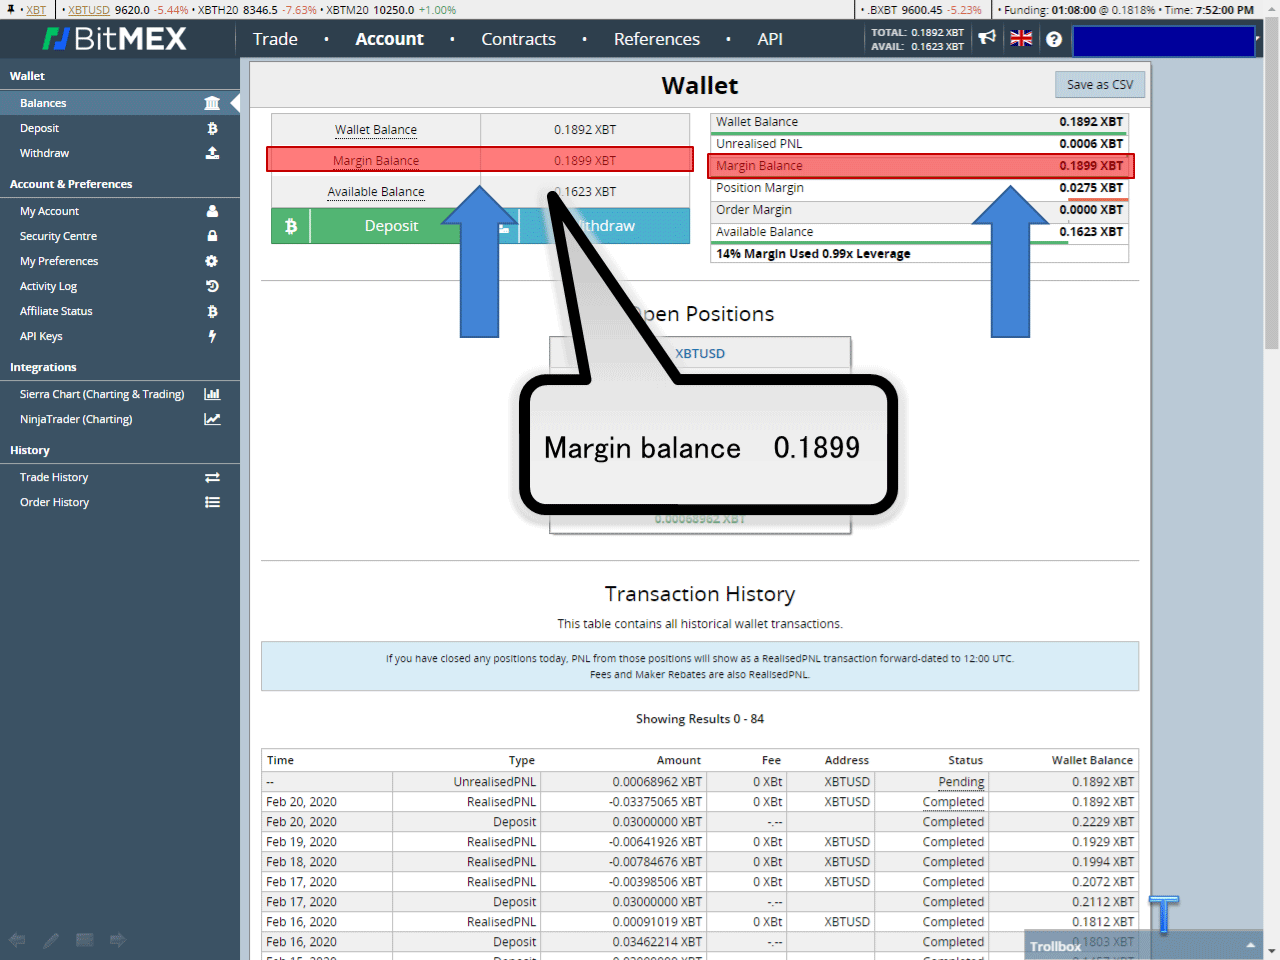1280x960 pixels.
Task: Click the Wallet Balance column header
Action: (x=1092, y=760)
